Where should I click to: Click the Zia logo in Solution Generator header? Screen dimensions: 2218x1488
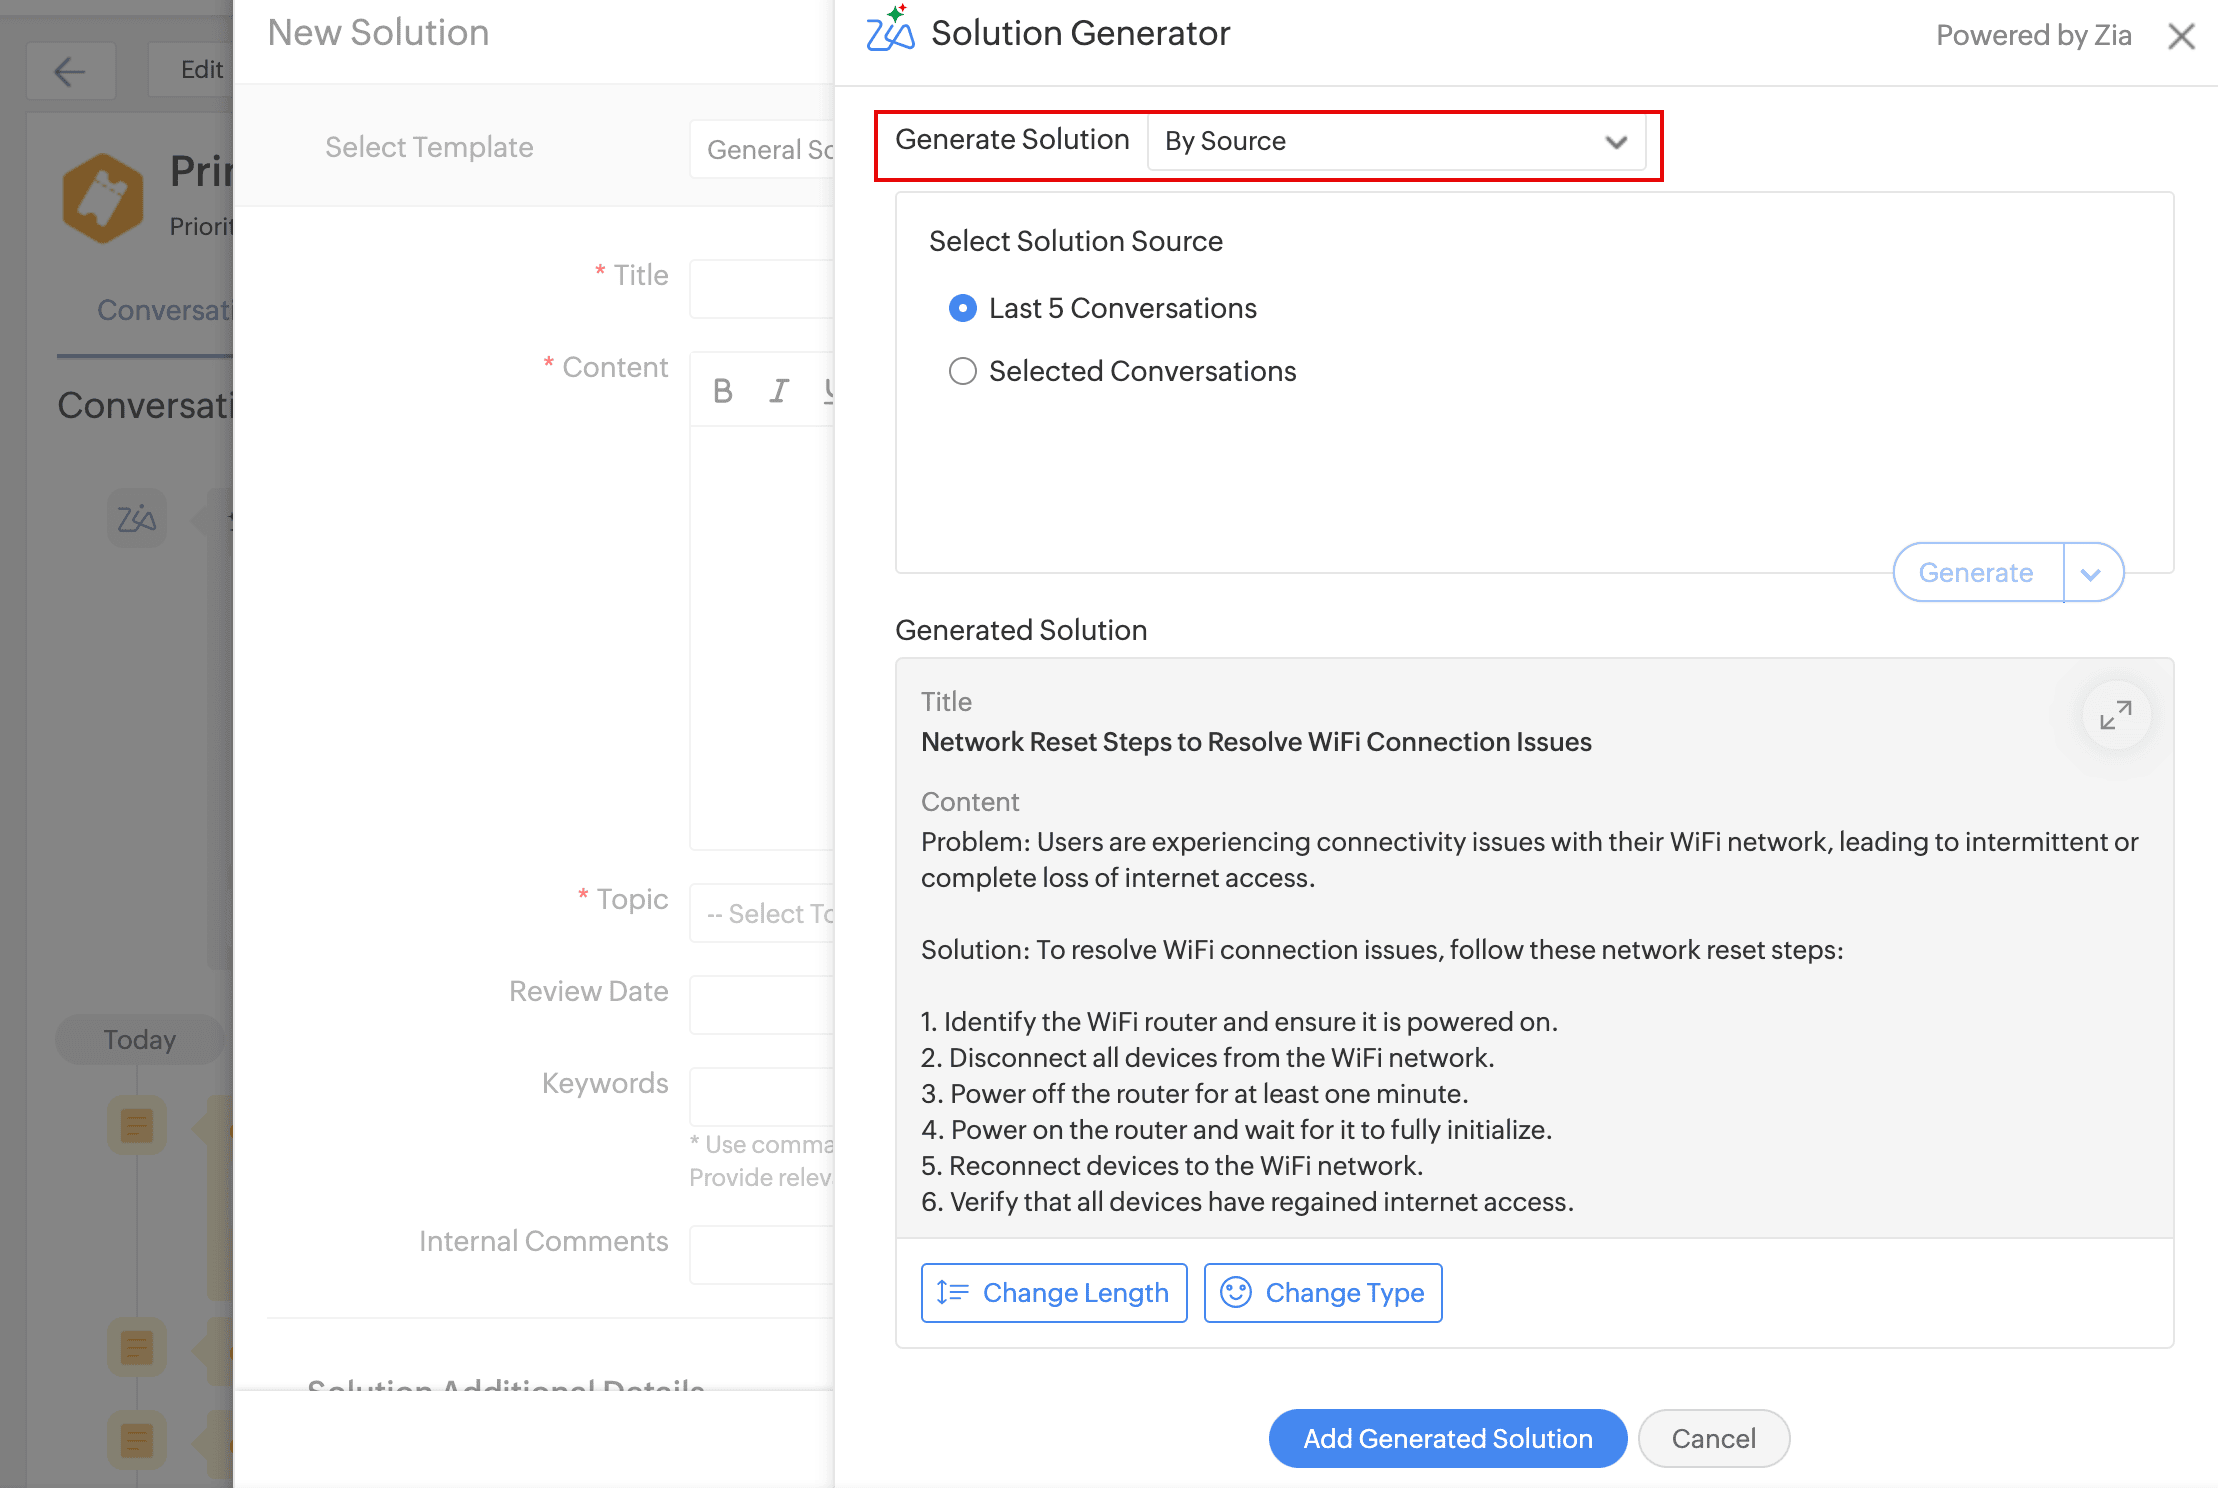[890, 32]
